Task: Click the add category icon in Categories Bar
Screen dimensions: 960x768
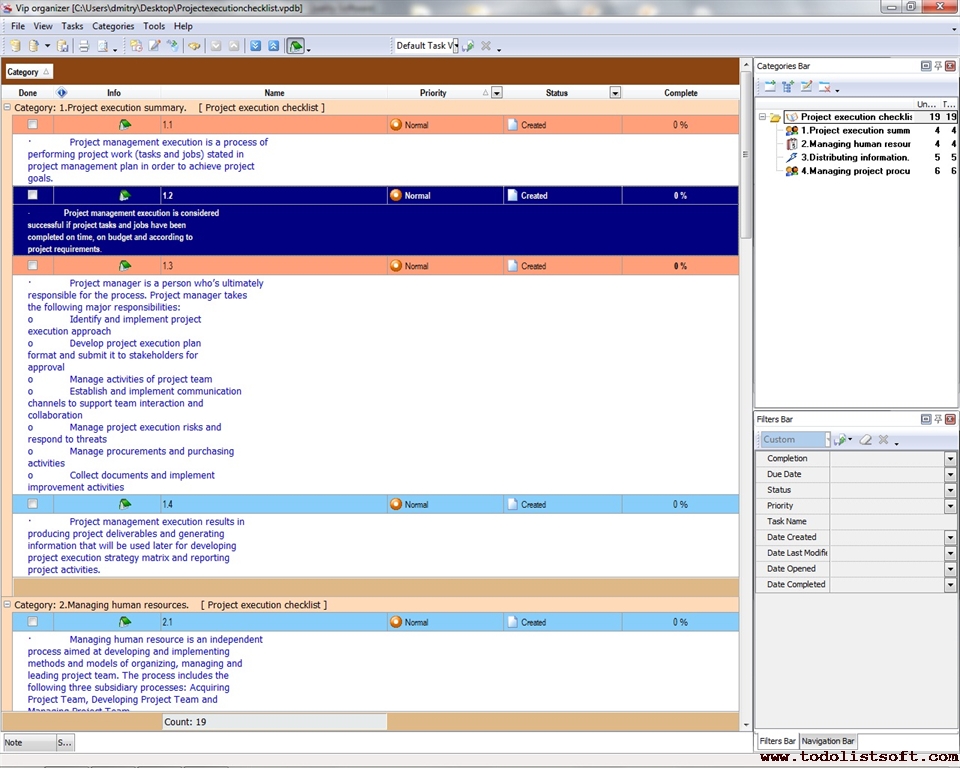Action: point(770,88)
